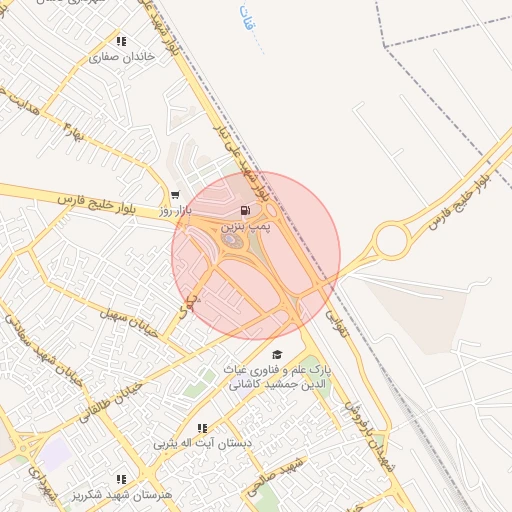Click the blue fountain in the central roundabout
This screenshot has height=512, width=512.
click(230, 239)
